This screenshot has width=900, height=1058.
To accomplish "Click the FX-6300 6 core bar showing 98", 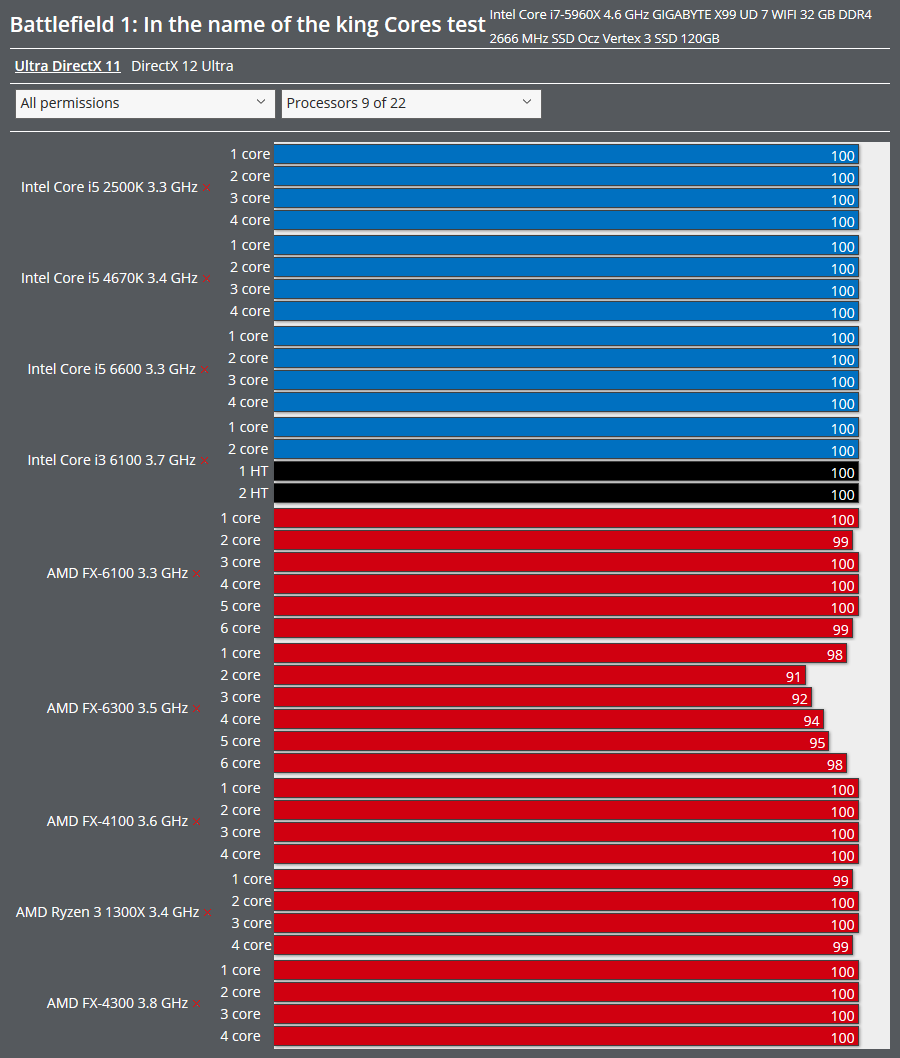I will (560, 763).
